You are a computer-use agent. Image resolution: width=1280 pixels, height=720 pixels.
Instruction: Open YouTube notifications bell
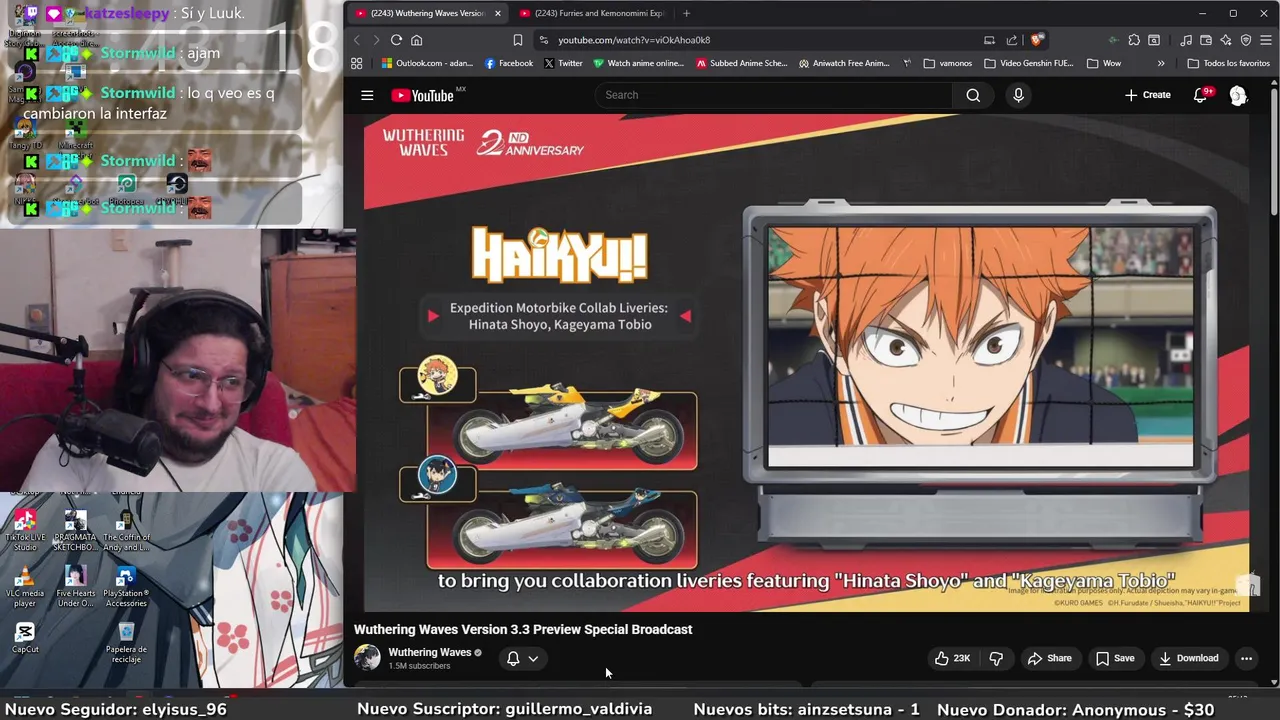pos(1201,95)
